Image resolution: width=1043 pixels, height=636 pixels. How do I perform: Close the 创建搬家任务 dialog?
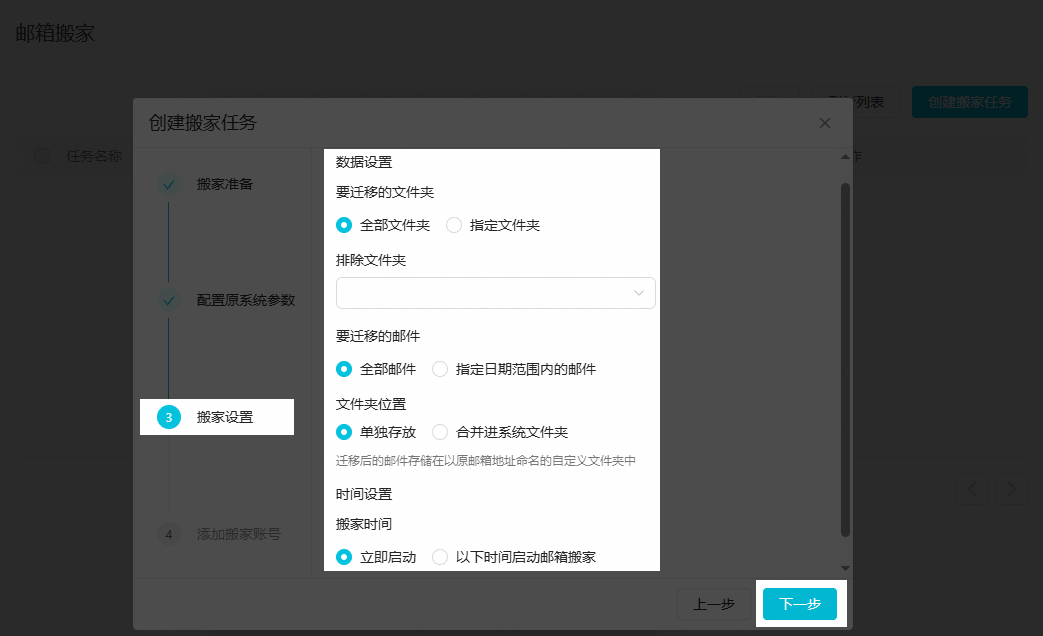(x=825, y=123)
